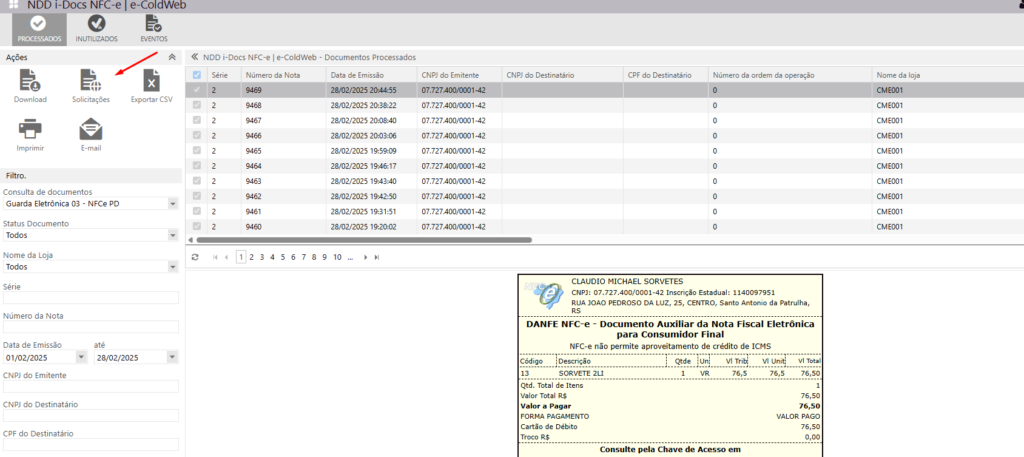This screenshot has width=1024, height=457.
Task: Switch to the Inutilizados tab
Action: click(x=96, y=28)
